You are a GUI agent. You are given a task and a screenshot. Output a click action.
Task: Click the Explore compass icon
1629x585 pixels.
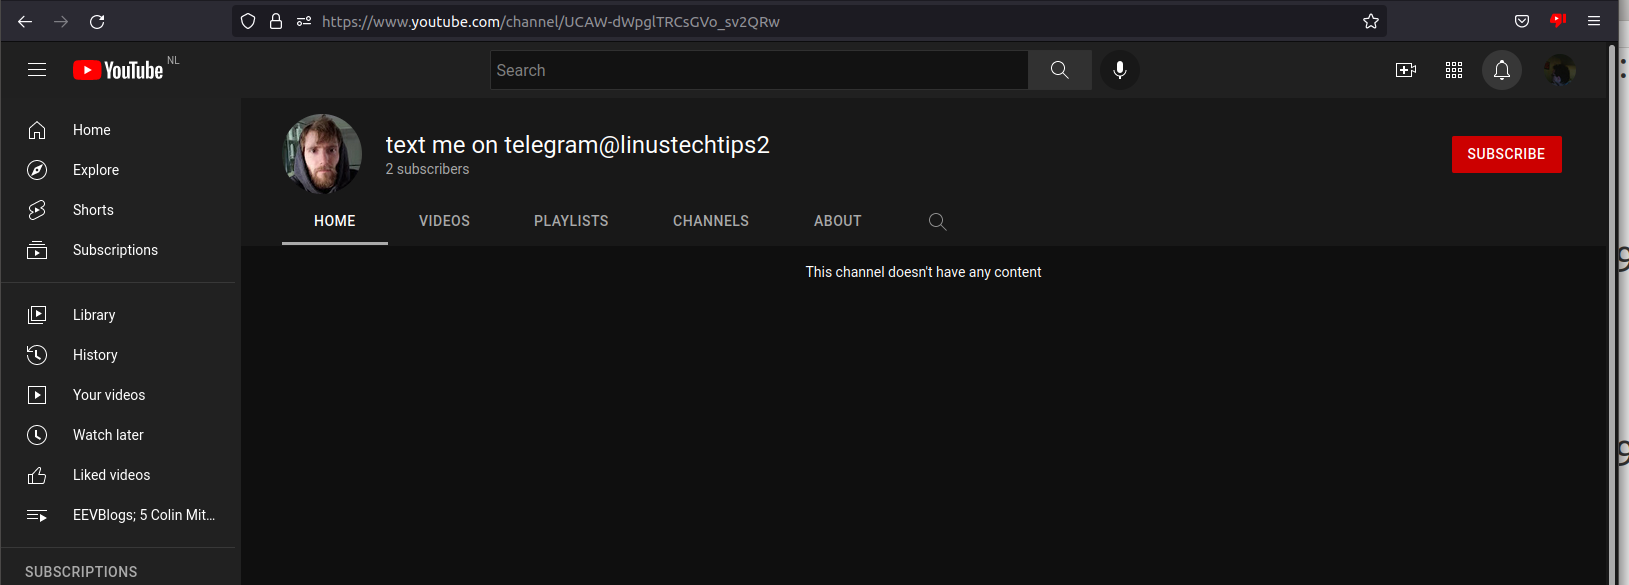[x=37, y=170]
